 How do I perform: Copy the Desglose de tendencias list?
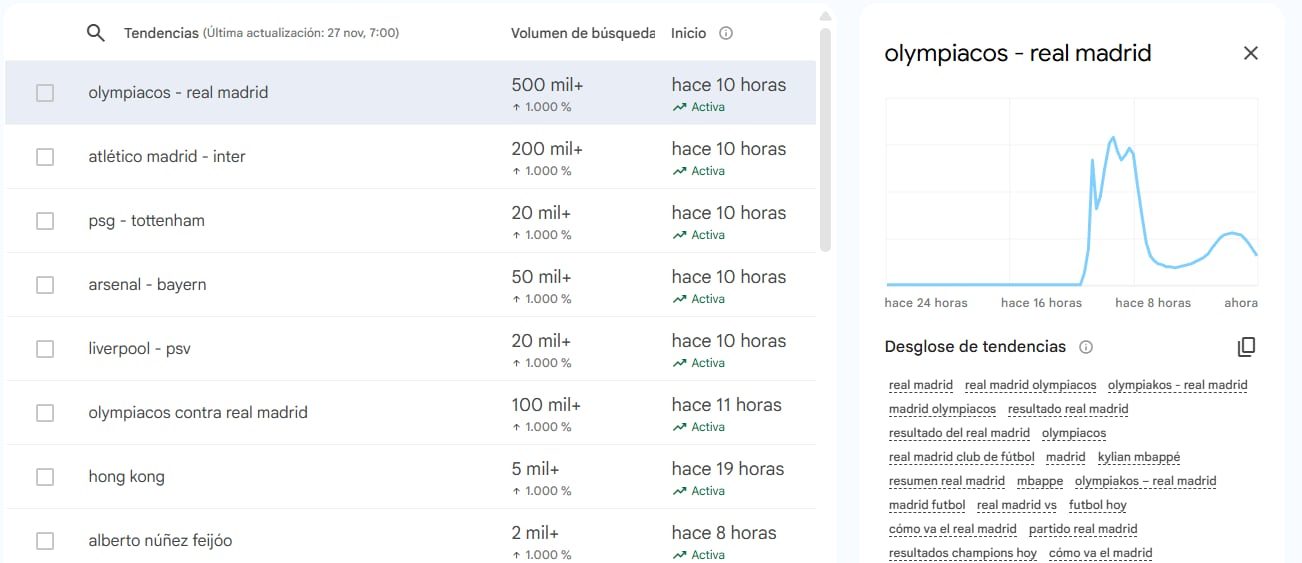(1246, 347)
